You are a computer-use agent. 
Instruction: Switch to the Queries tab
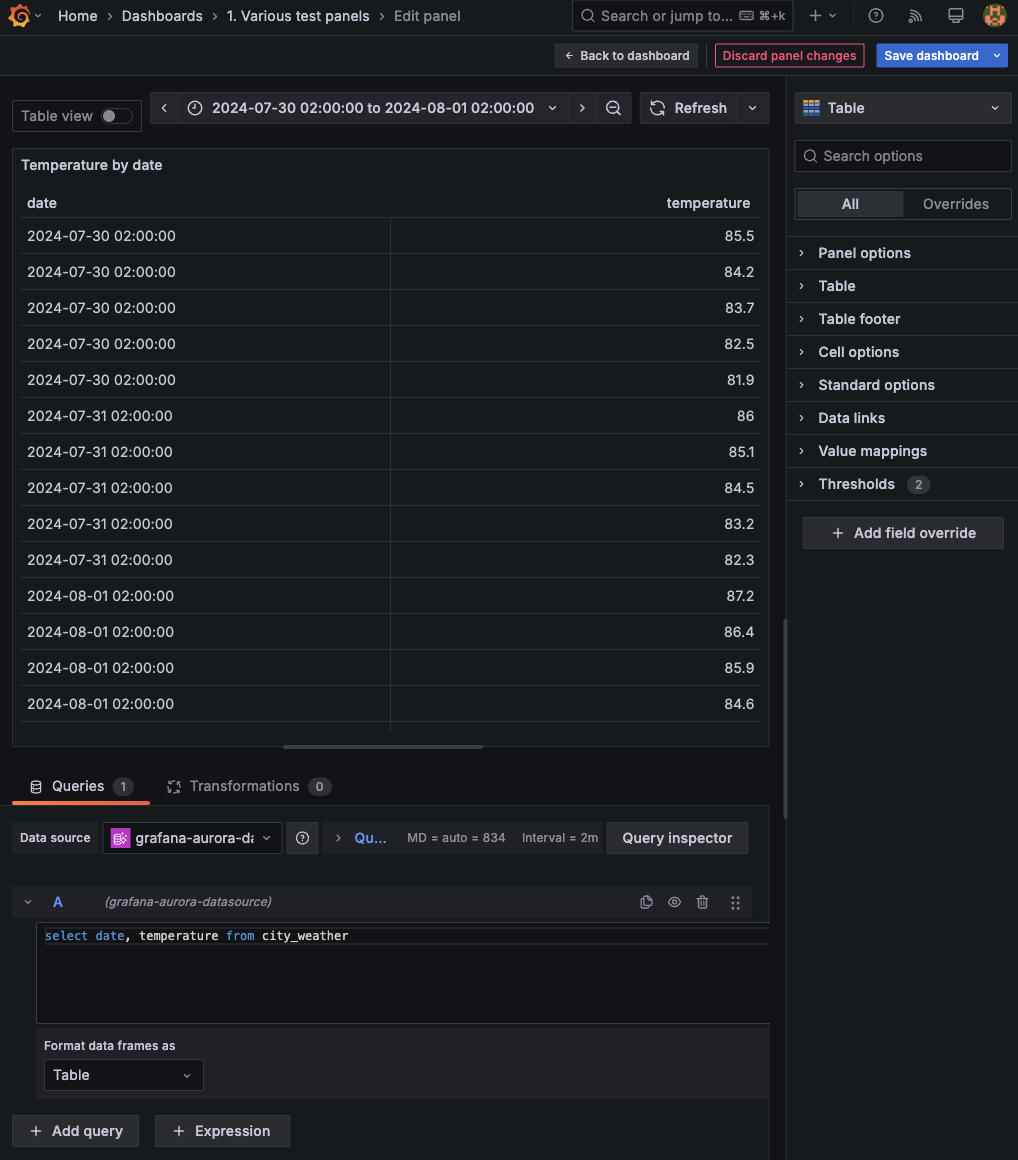[81, 786]
